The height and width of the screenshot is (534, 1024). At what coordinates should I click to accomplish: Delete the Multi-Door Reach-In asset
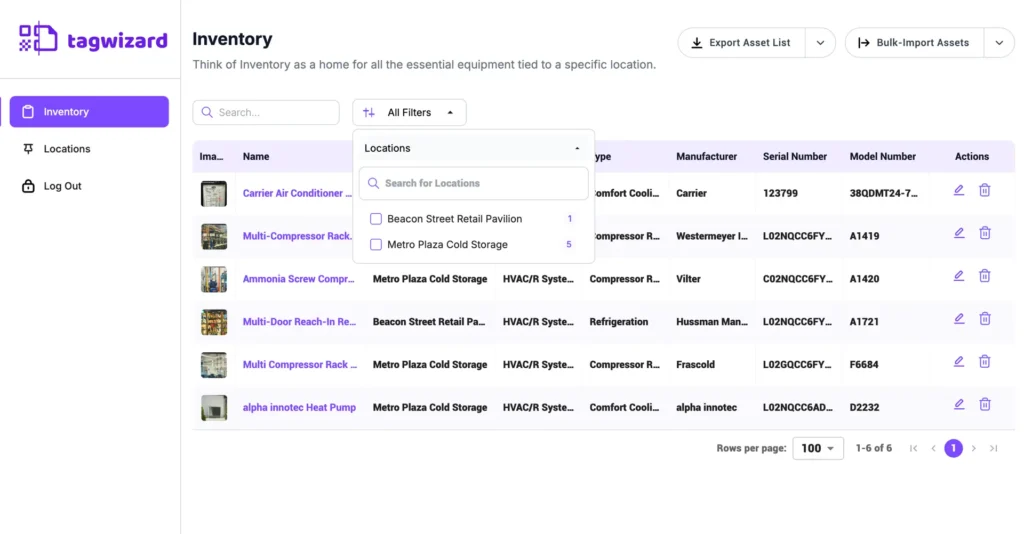[985, 319]
